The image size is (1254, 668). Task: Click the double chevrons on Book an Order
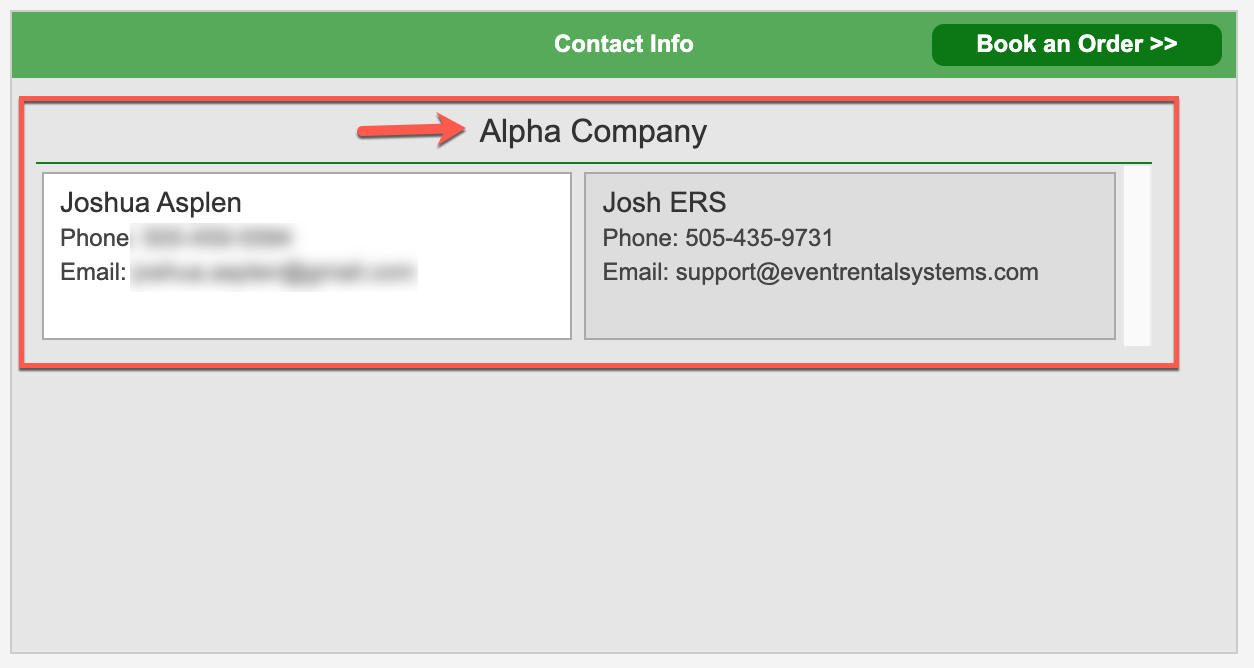click(1163, 45)
